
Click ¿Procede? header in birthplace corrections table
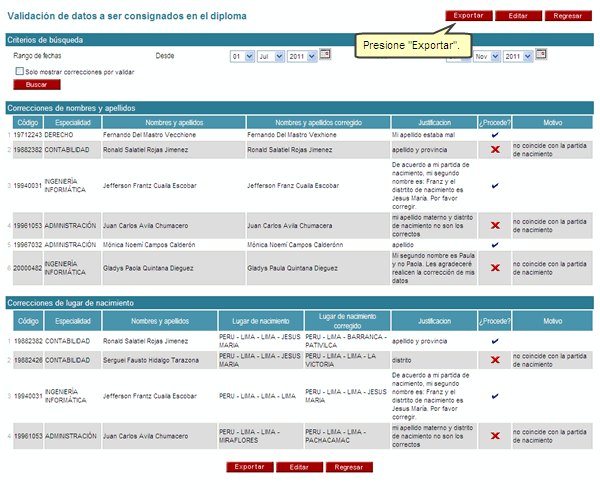495,321
